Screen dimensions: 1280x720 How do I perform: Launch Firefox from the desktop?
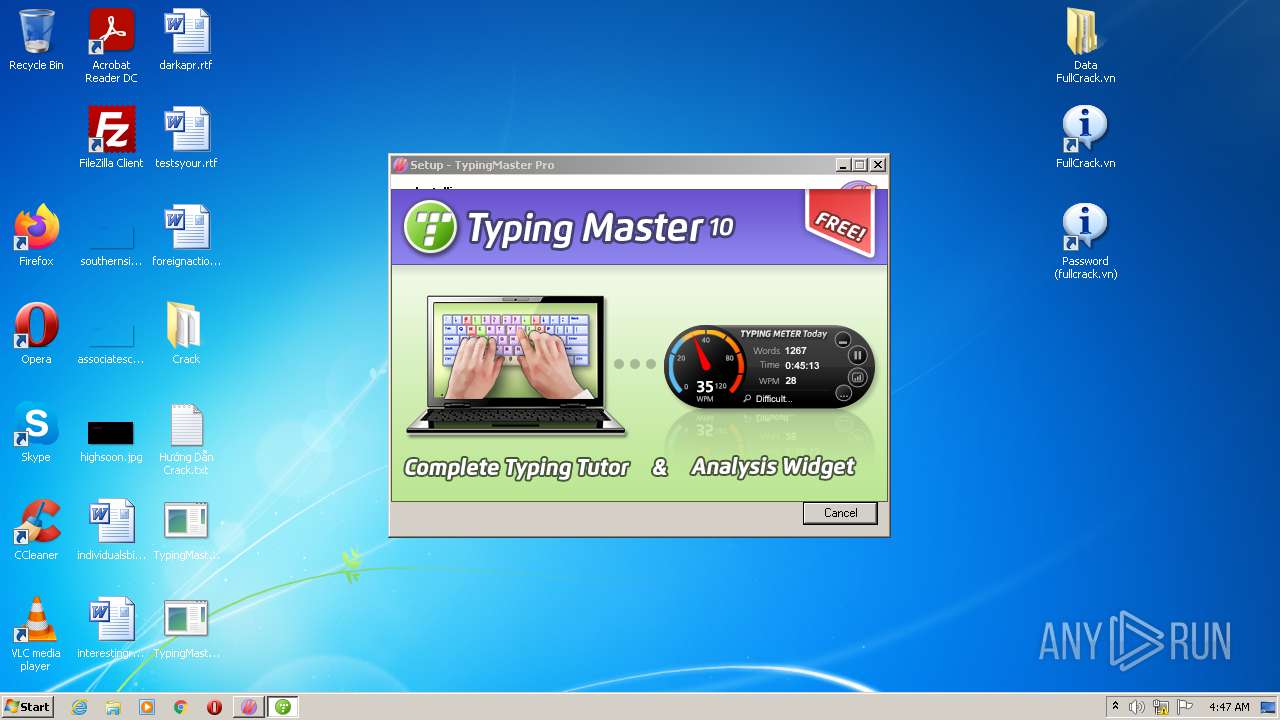point(36,236)
